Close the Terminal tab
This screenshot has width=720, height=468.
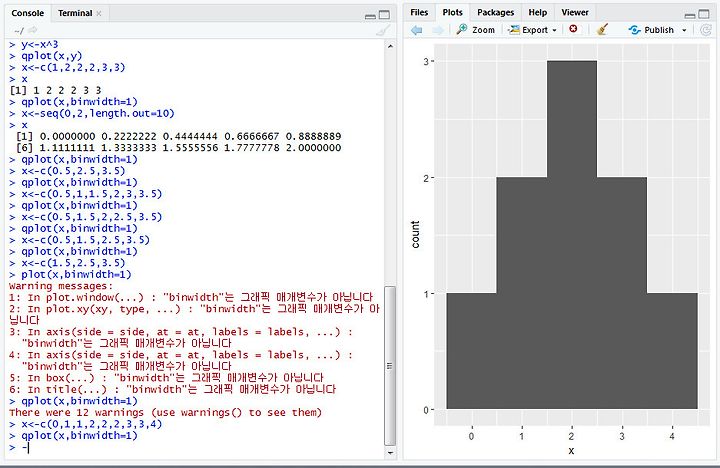99,14
